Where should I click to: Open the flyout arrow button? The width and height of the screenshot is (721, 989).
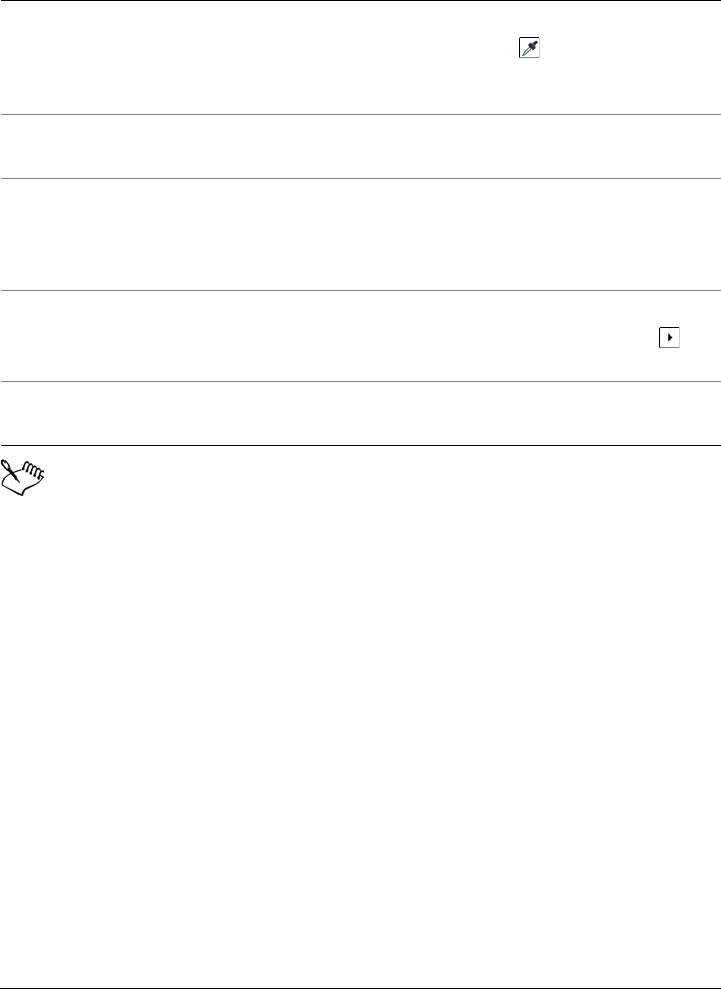coord(668,339)
